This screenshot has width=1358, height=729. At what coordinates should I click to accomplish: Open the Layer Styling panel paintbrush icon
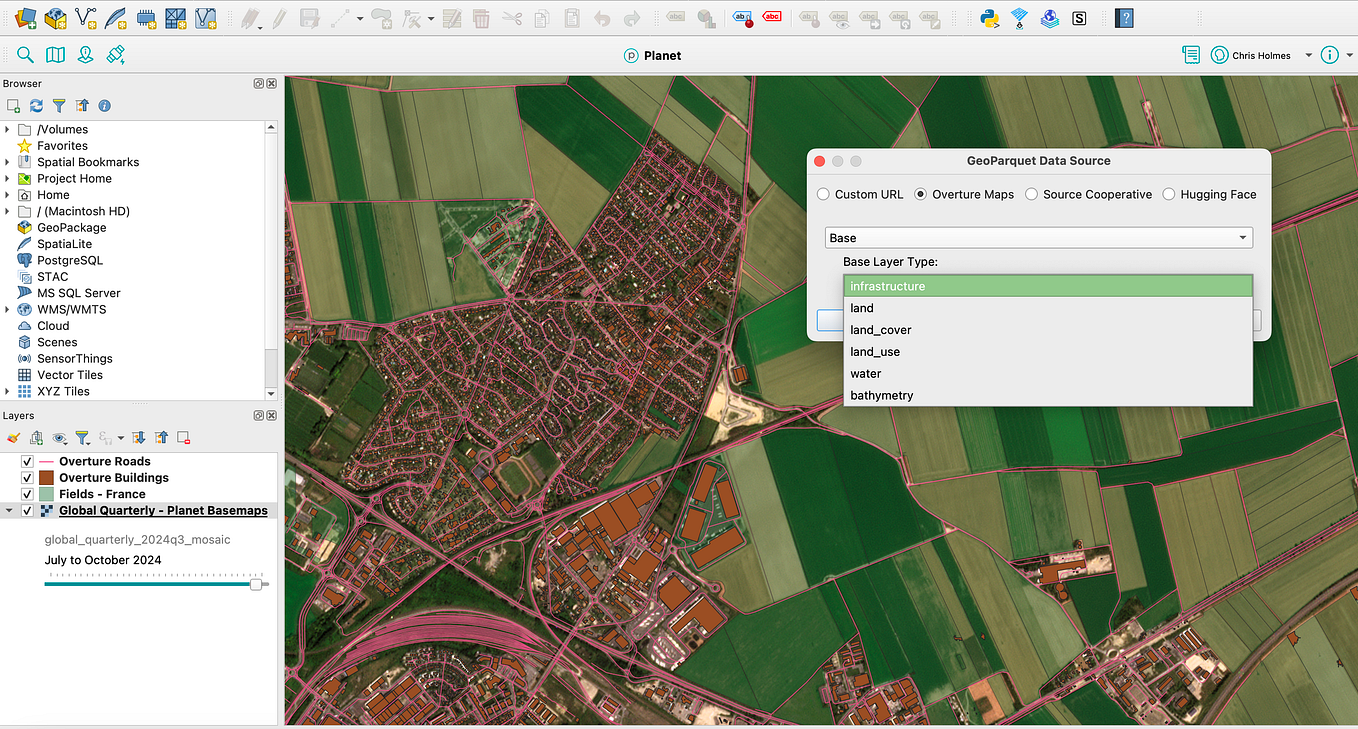(13, 437)
